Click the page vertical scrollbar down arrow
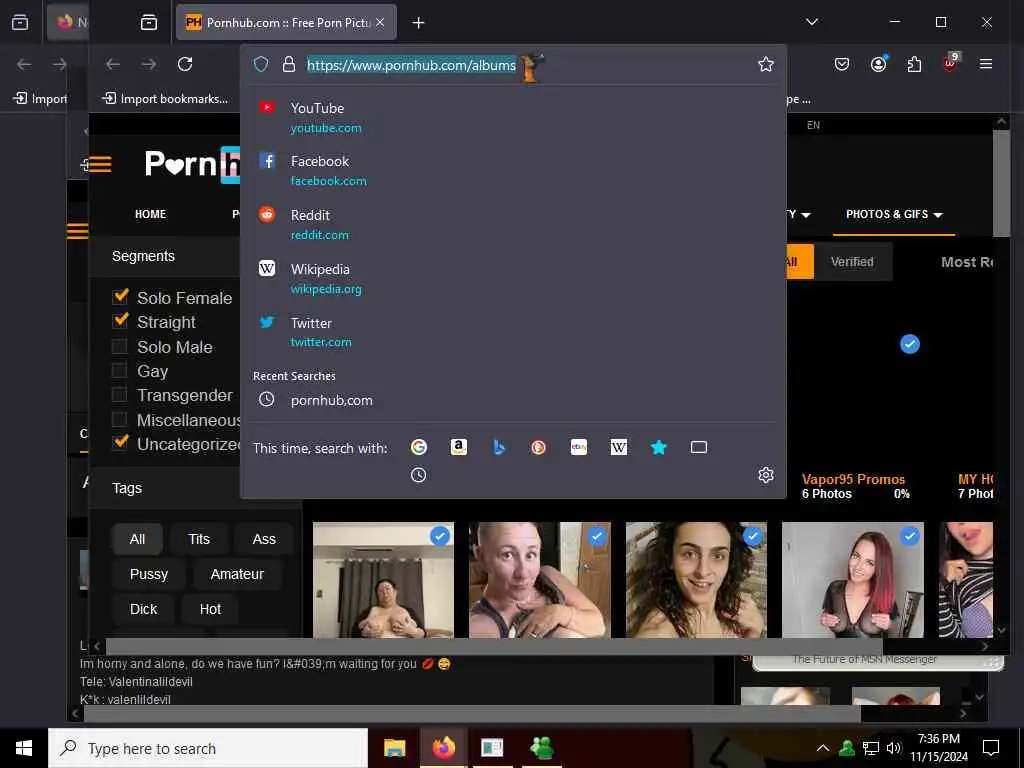 point(1001,630)
